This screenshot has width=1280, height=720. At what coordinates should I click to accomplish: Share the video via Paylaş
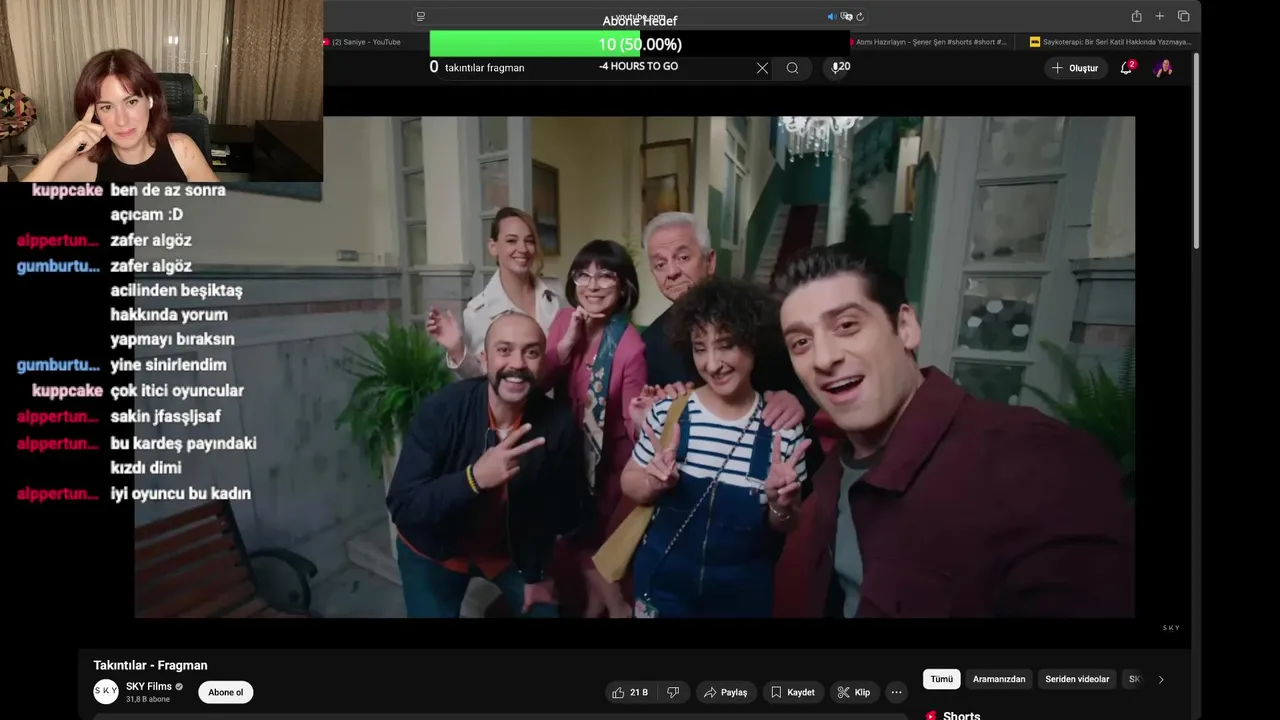click(x=725, y=692)
